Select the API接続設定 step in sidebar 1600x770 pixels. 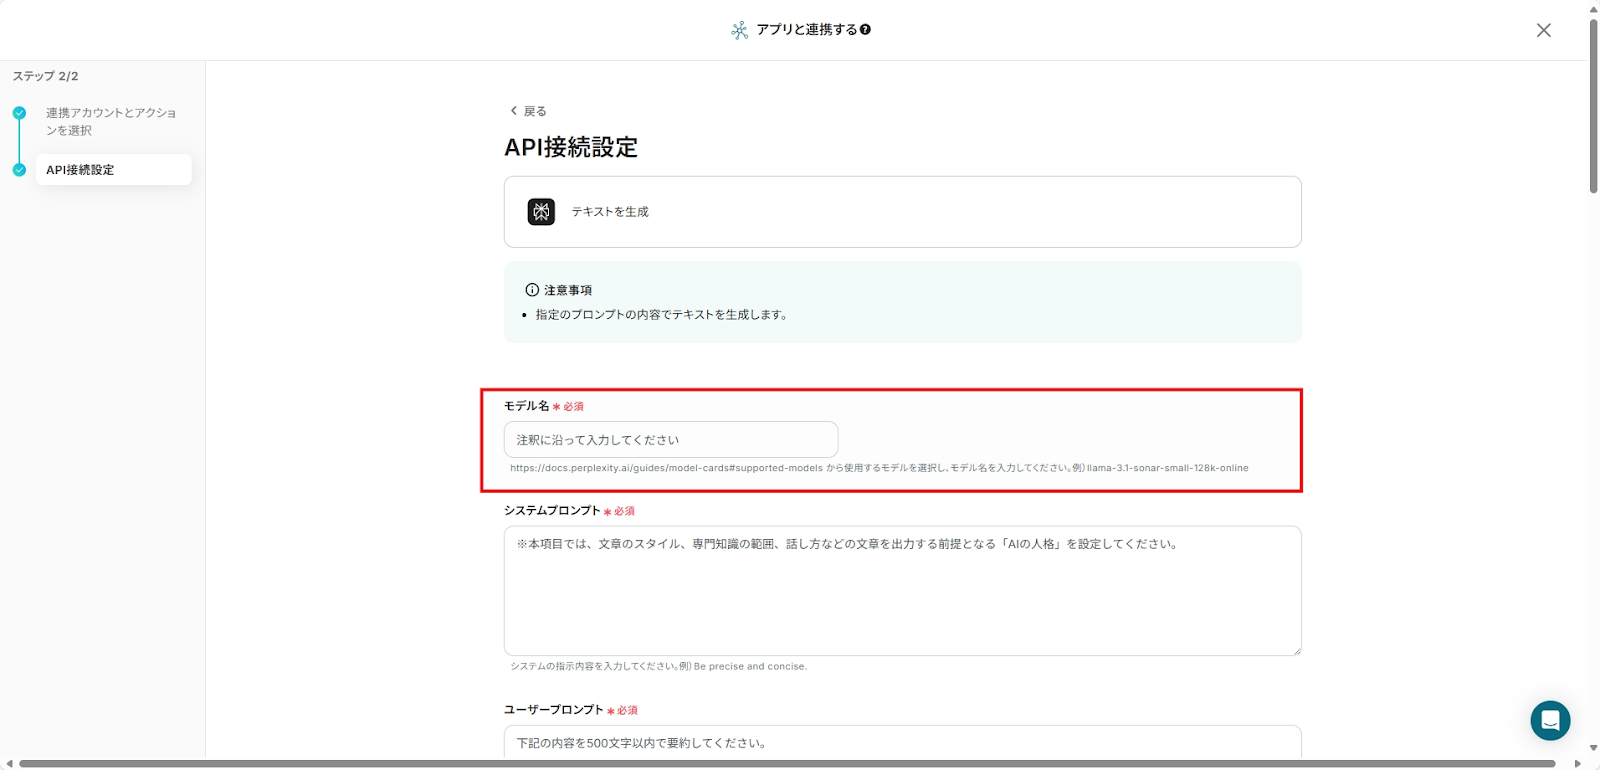(113, 170)
